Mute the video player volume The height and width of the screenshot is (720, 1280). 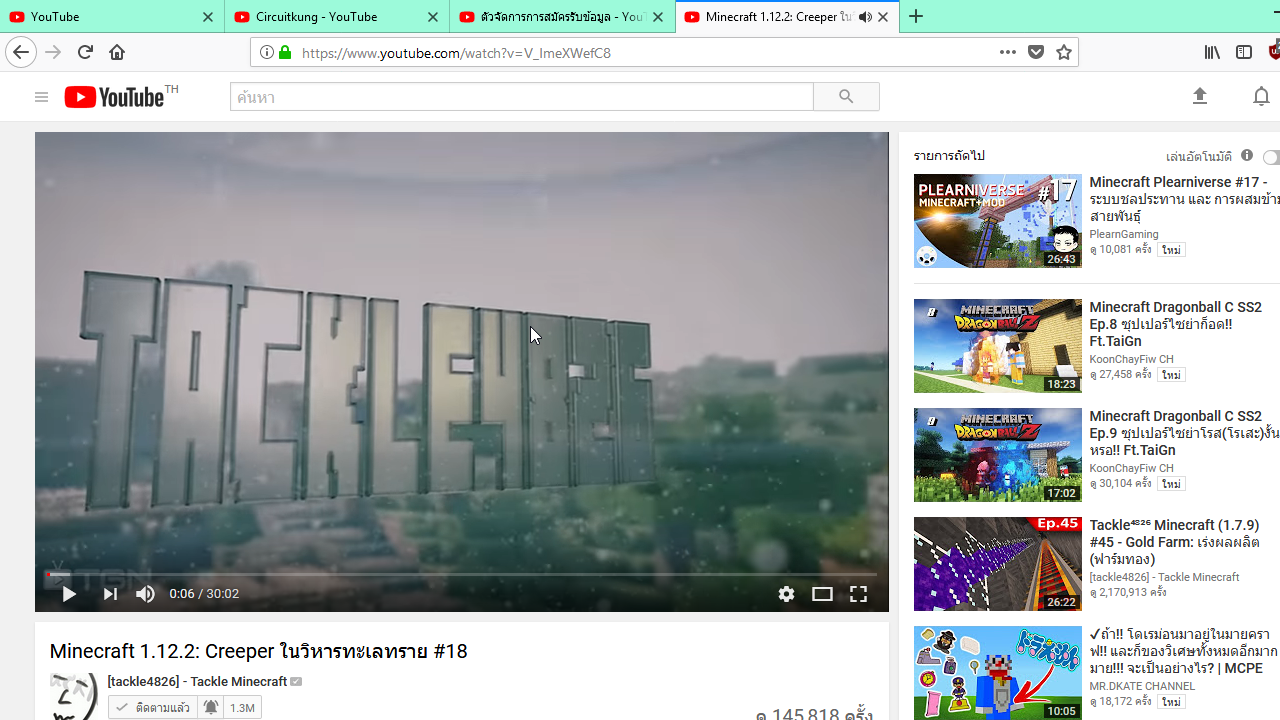click(x=146, y=594)
